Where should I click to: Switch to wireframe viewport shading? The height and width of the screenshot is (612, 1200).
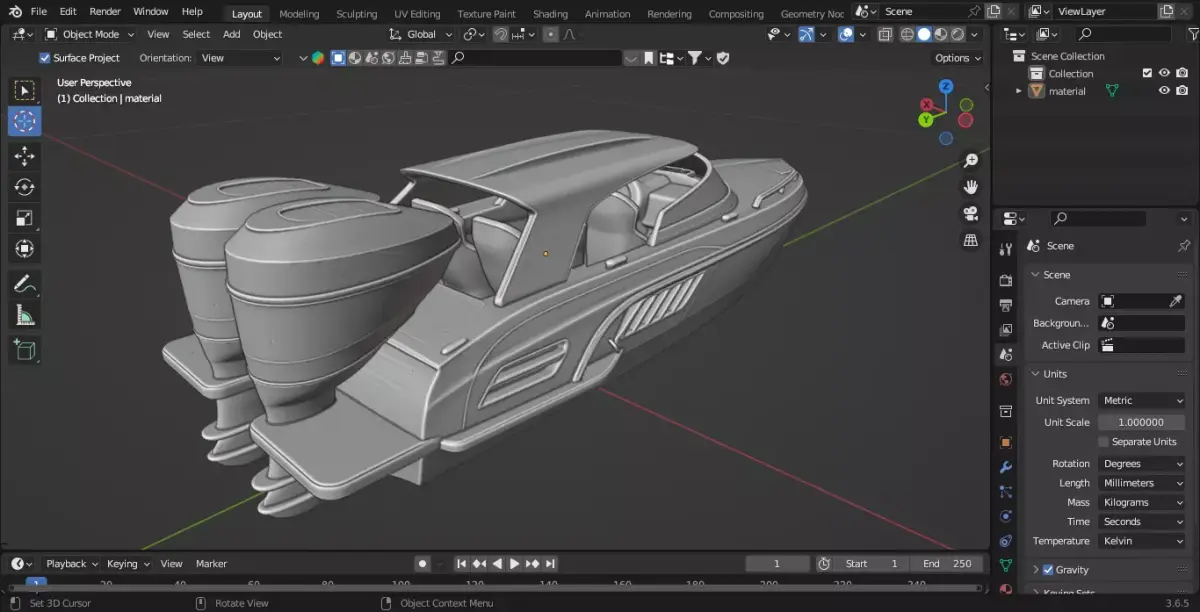tap(907, 34)
